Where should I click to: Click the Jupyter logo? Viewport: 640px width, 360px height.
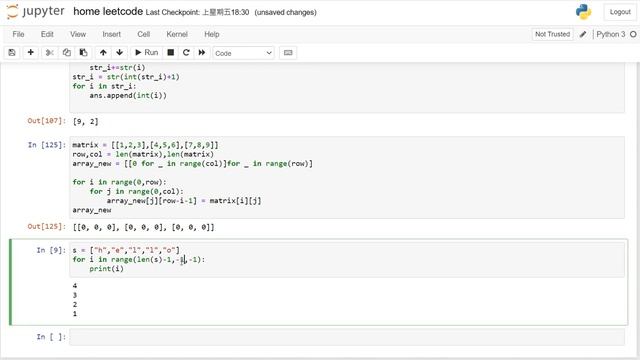[x=36, y=12]
